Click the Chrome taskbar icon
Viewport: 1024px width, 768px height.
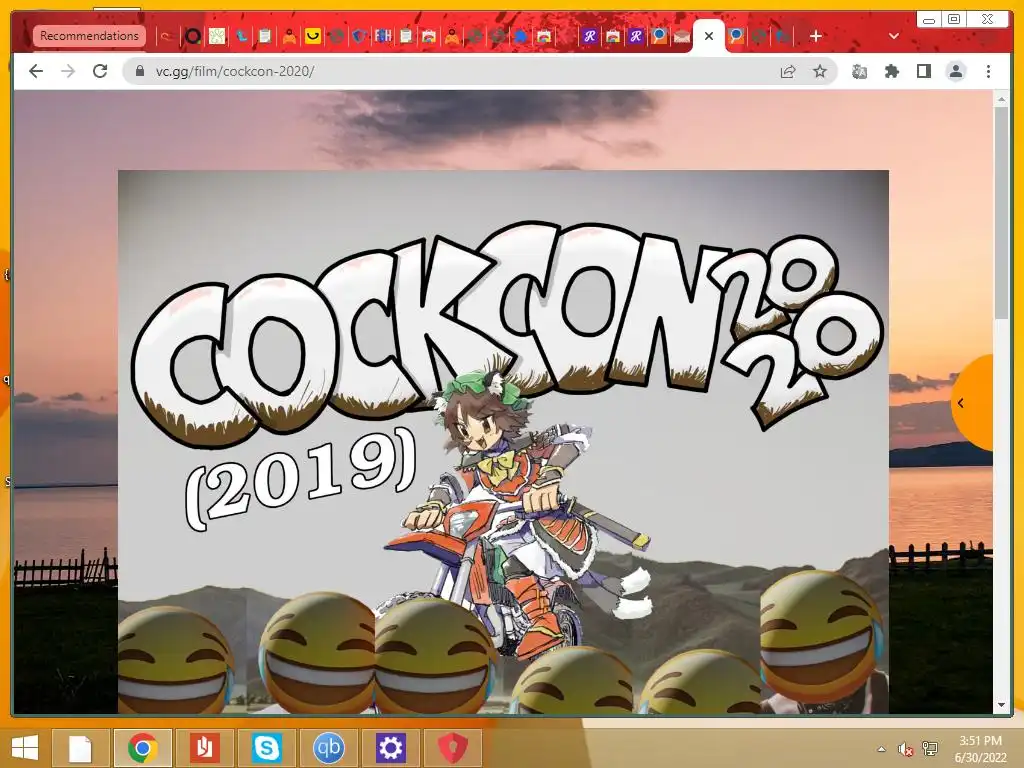tap(142, 748)
